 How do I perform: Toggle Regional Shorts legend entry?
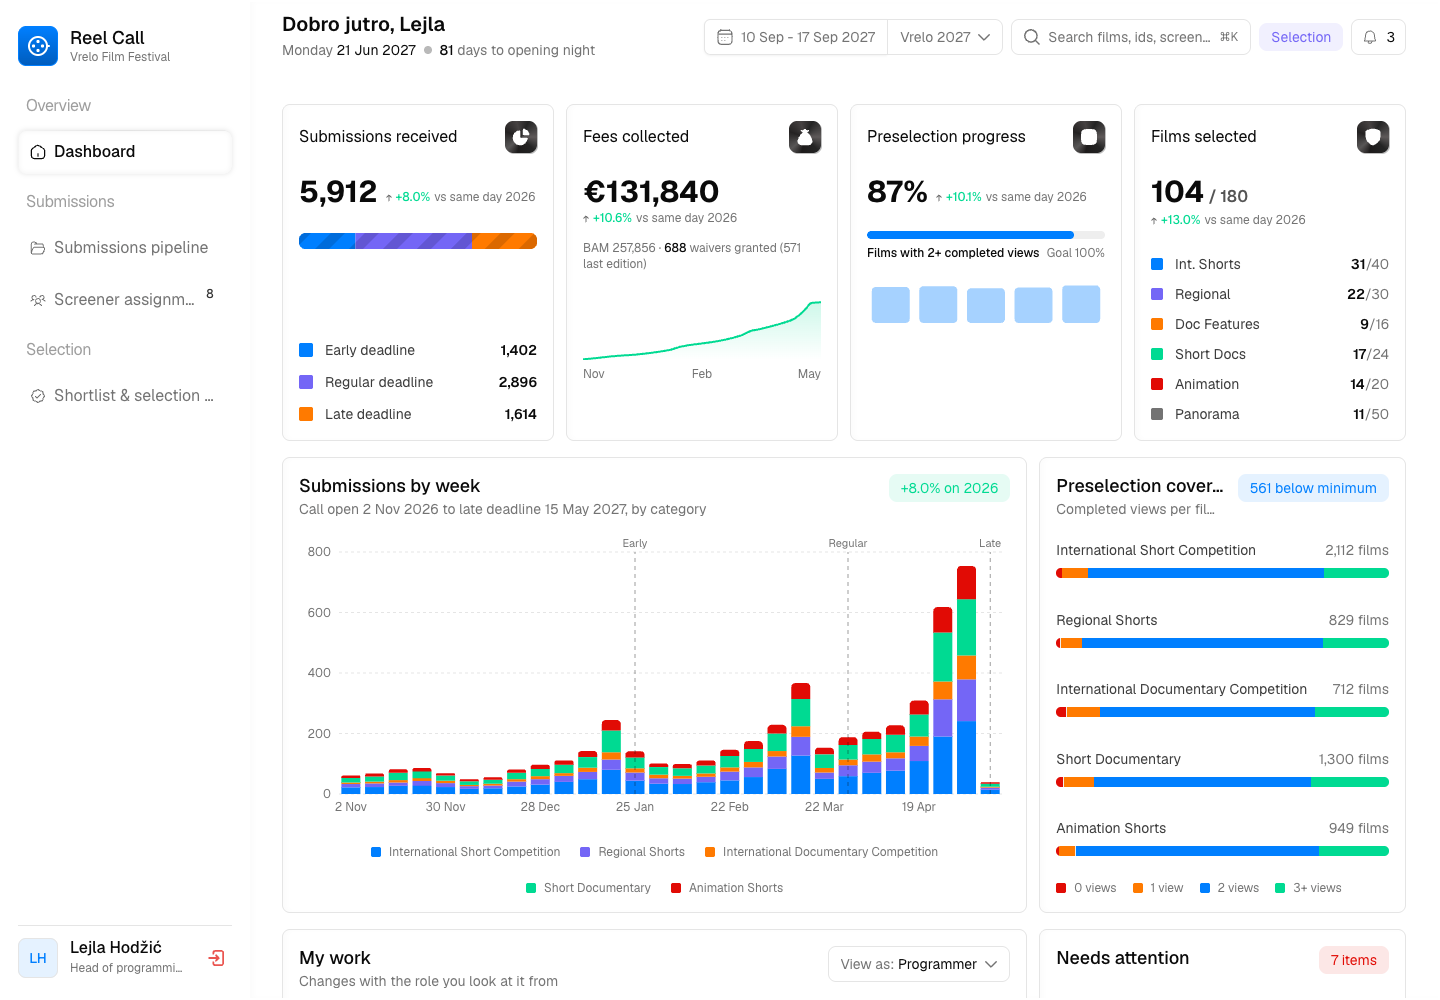632,852
